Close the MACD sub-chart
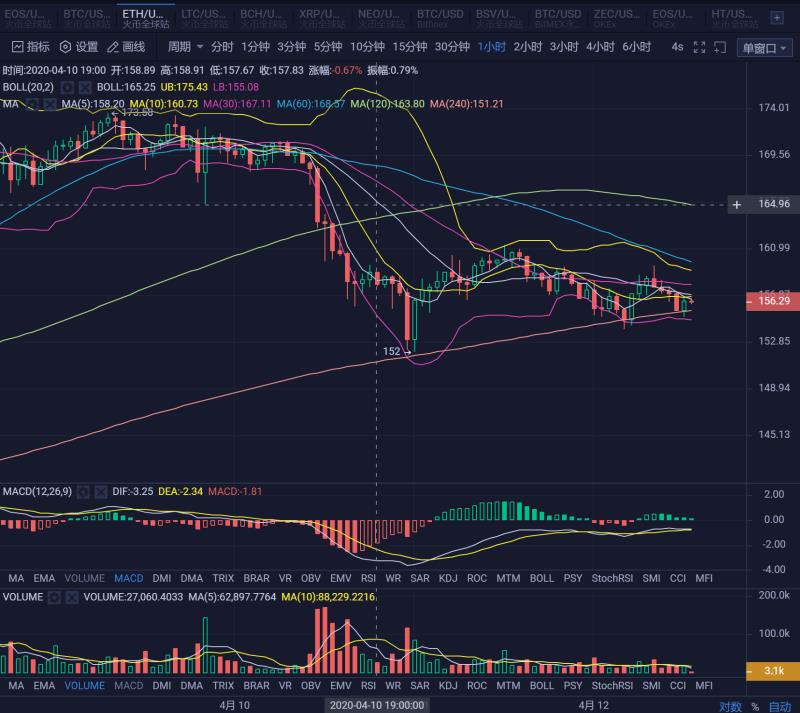800x713 pixels. tap(101, 492)
